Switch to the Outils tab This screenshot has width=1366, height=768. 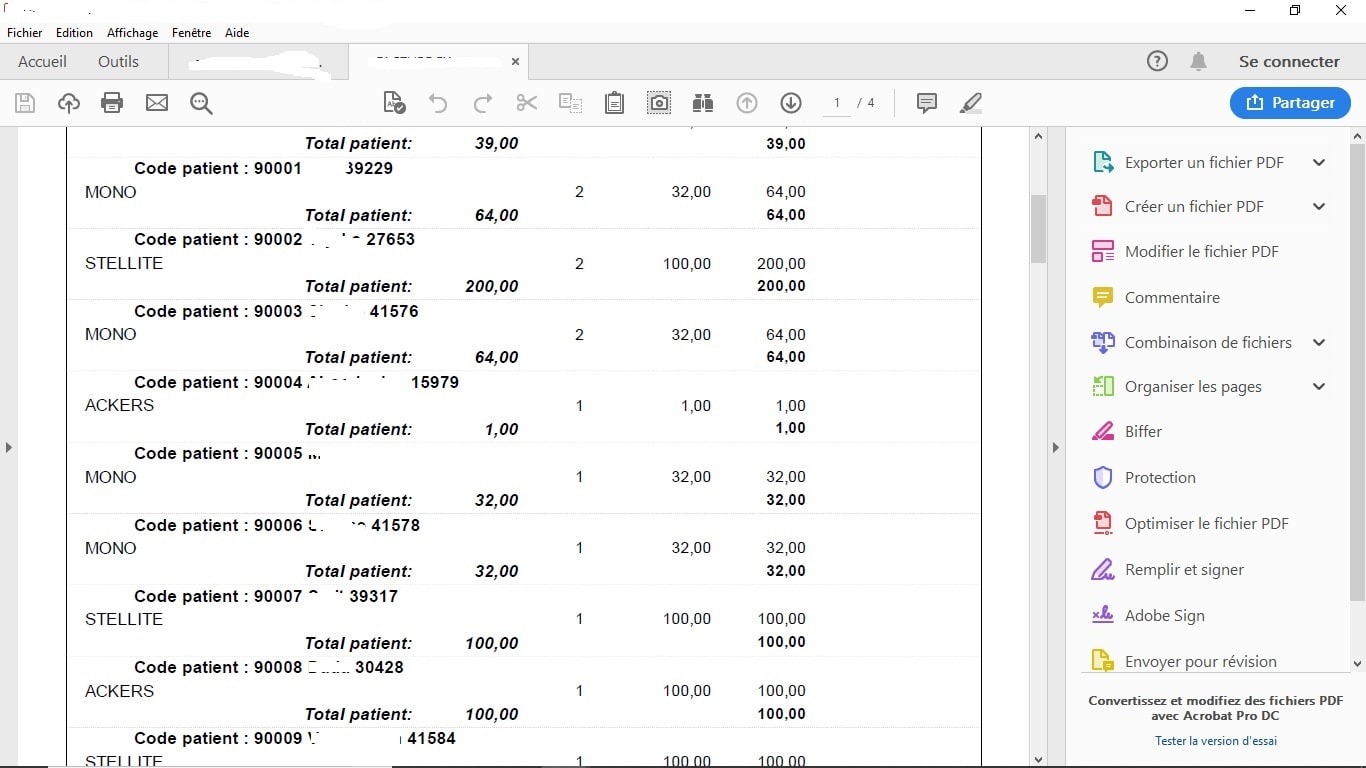coord(118,62)
